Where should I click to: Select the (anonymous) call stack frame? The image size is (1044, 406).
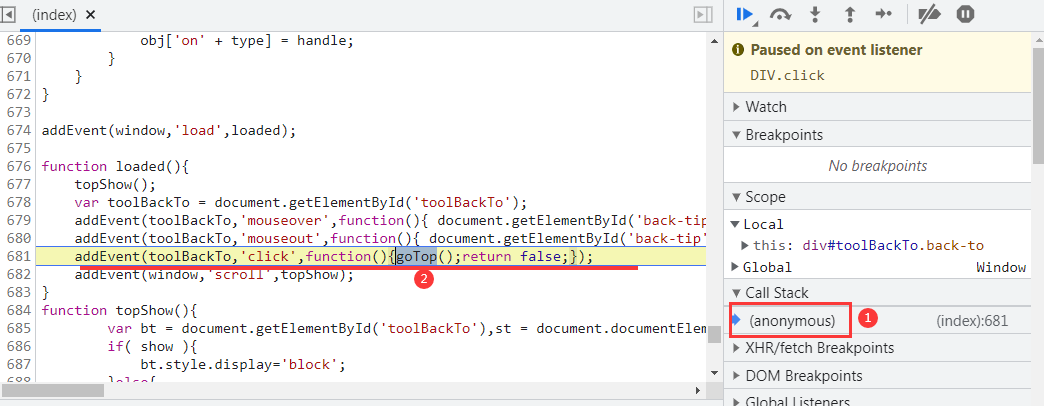(792, 320)
